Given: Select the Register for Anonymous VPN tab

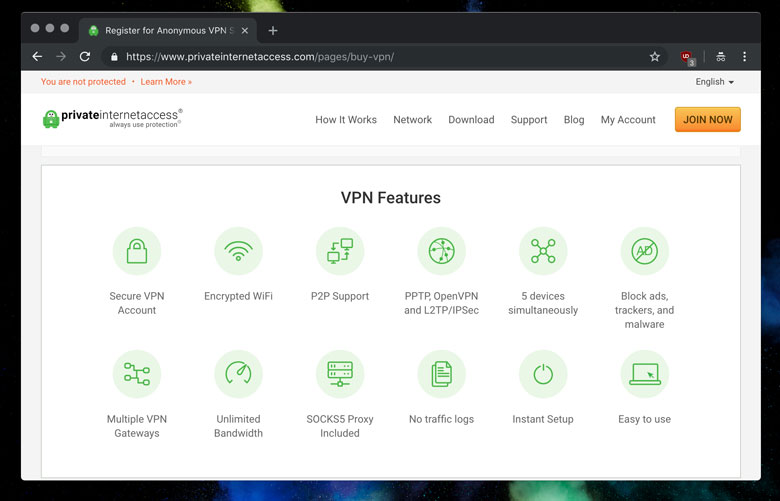Looking at the screenshot, I should click(x=168, y=31).
